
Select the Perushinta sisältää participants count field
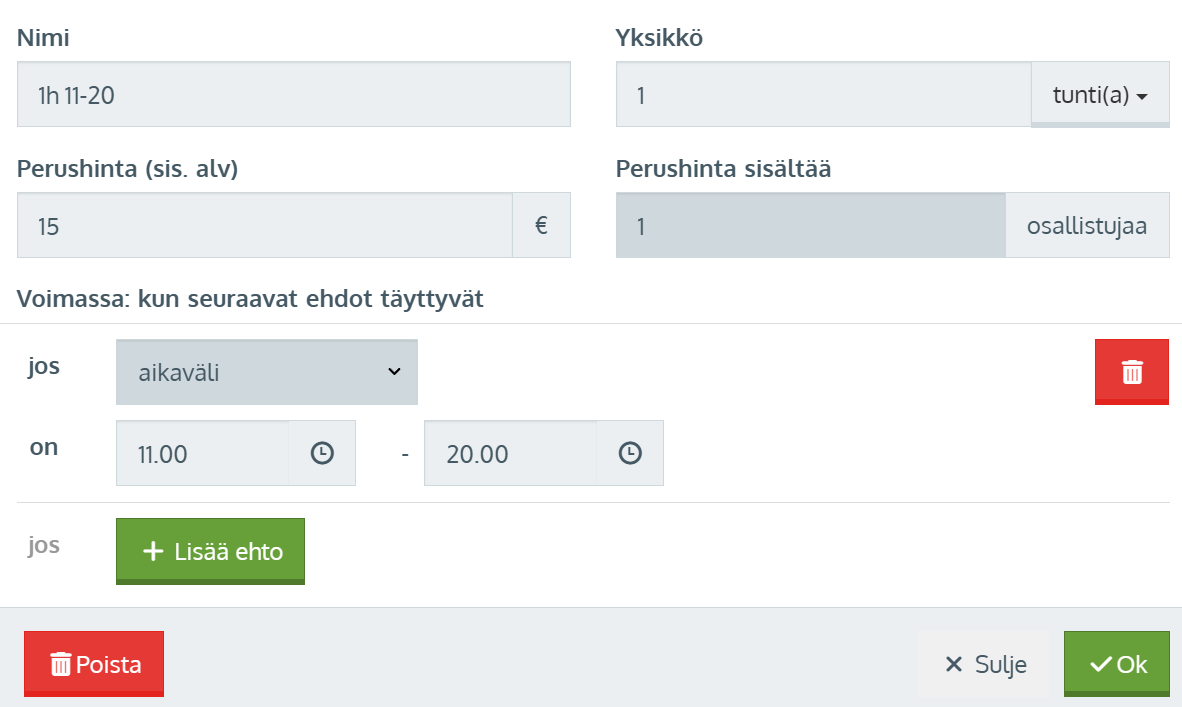pos(810,225)
